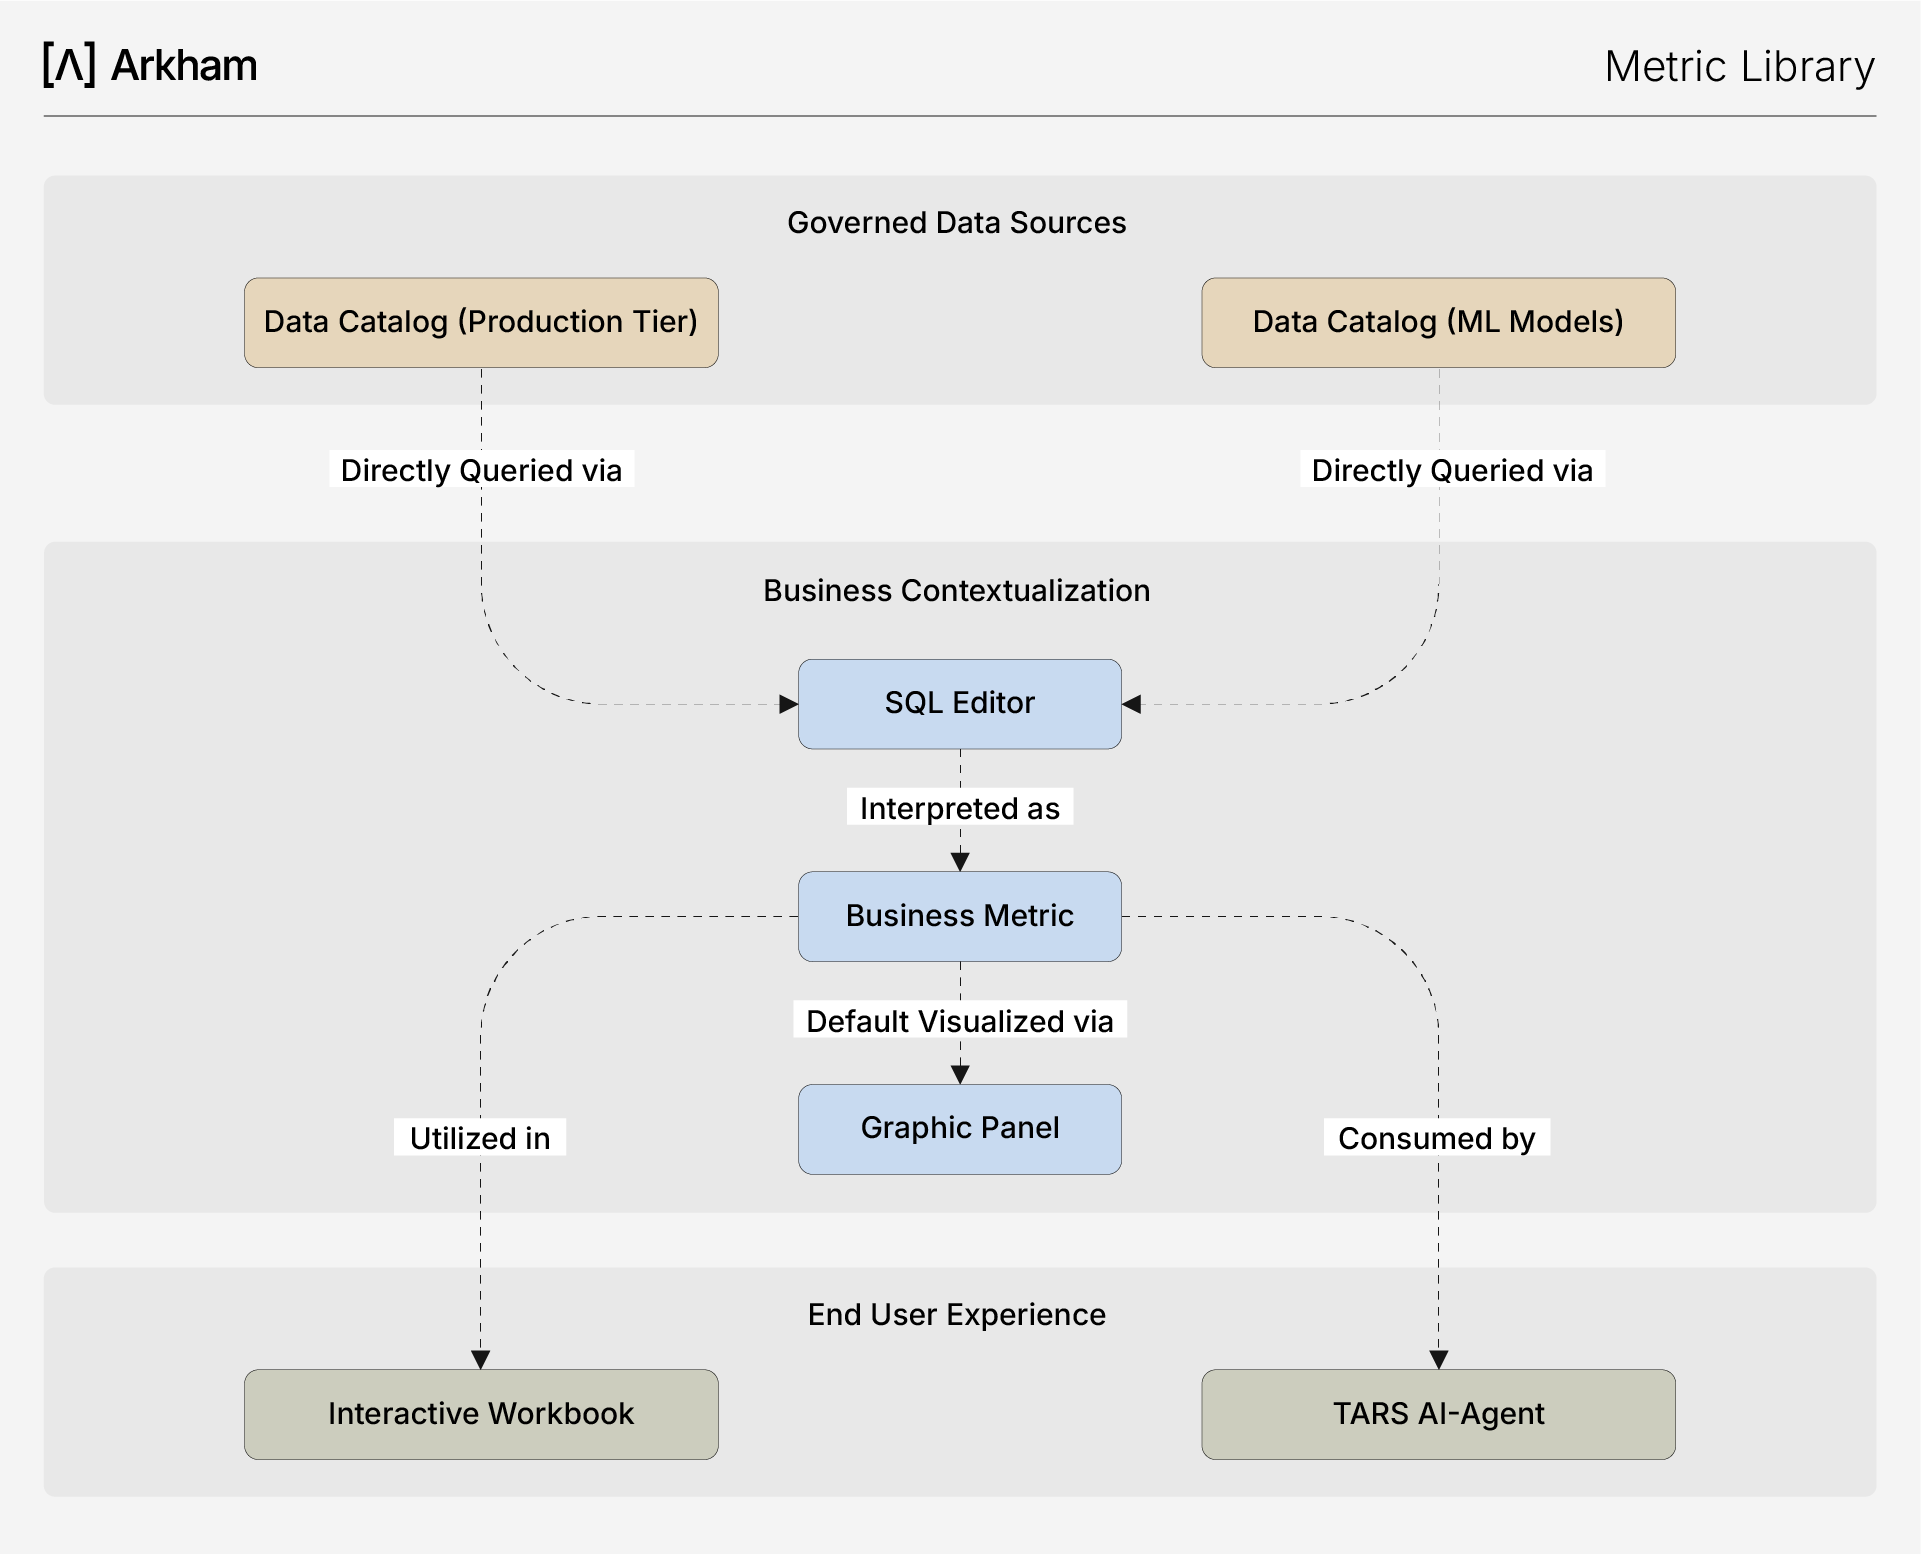Click the Business Contextualization heading
This screenshot has height=1554, width=1921.
pos(956,590)
